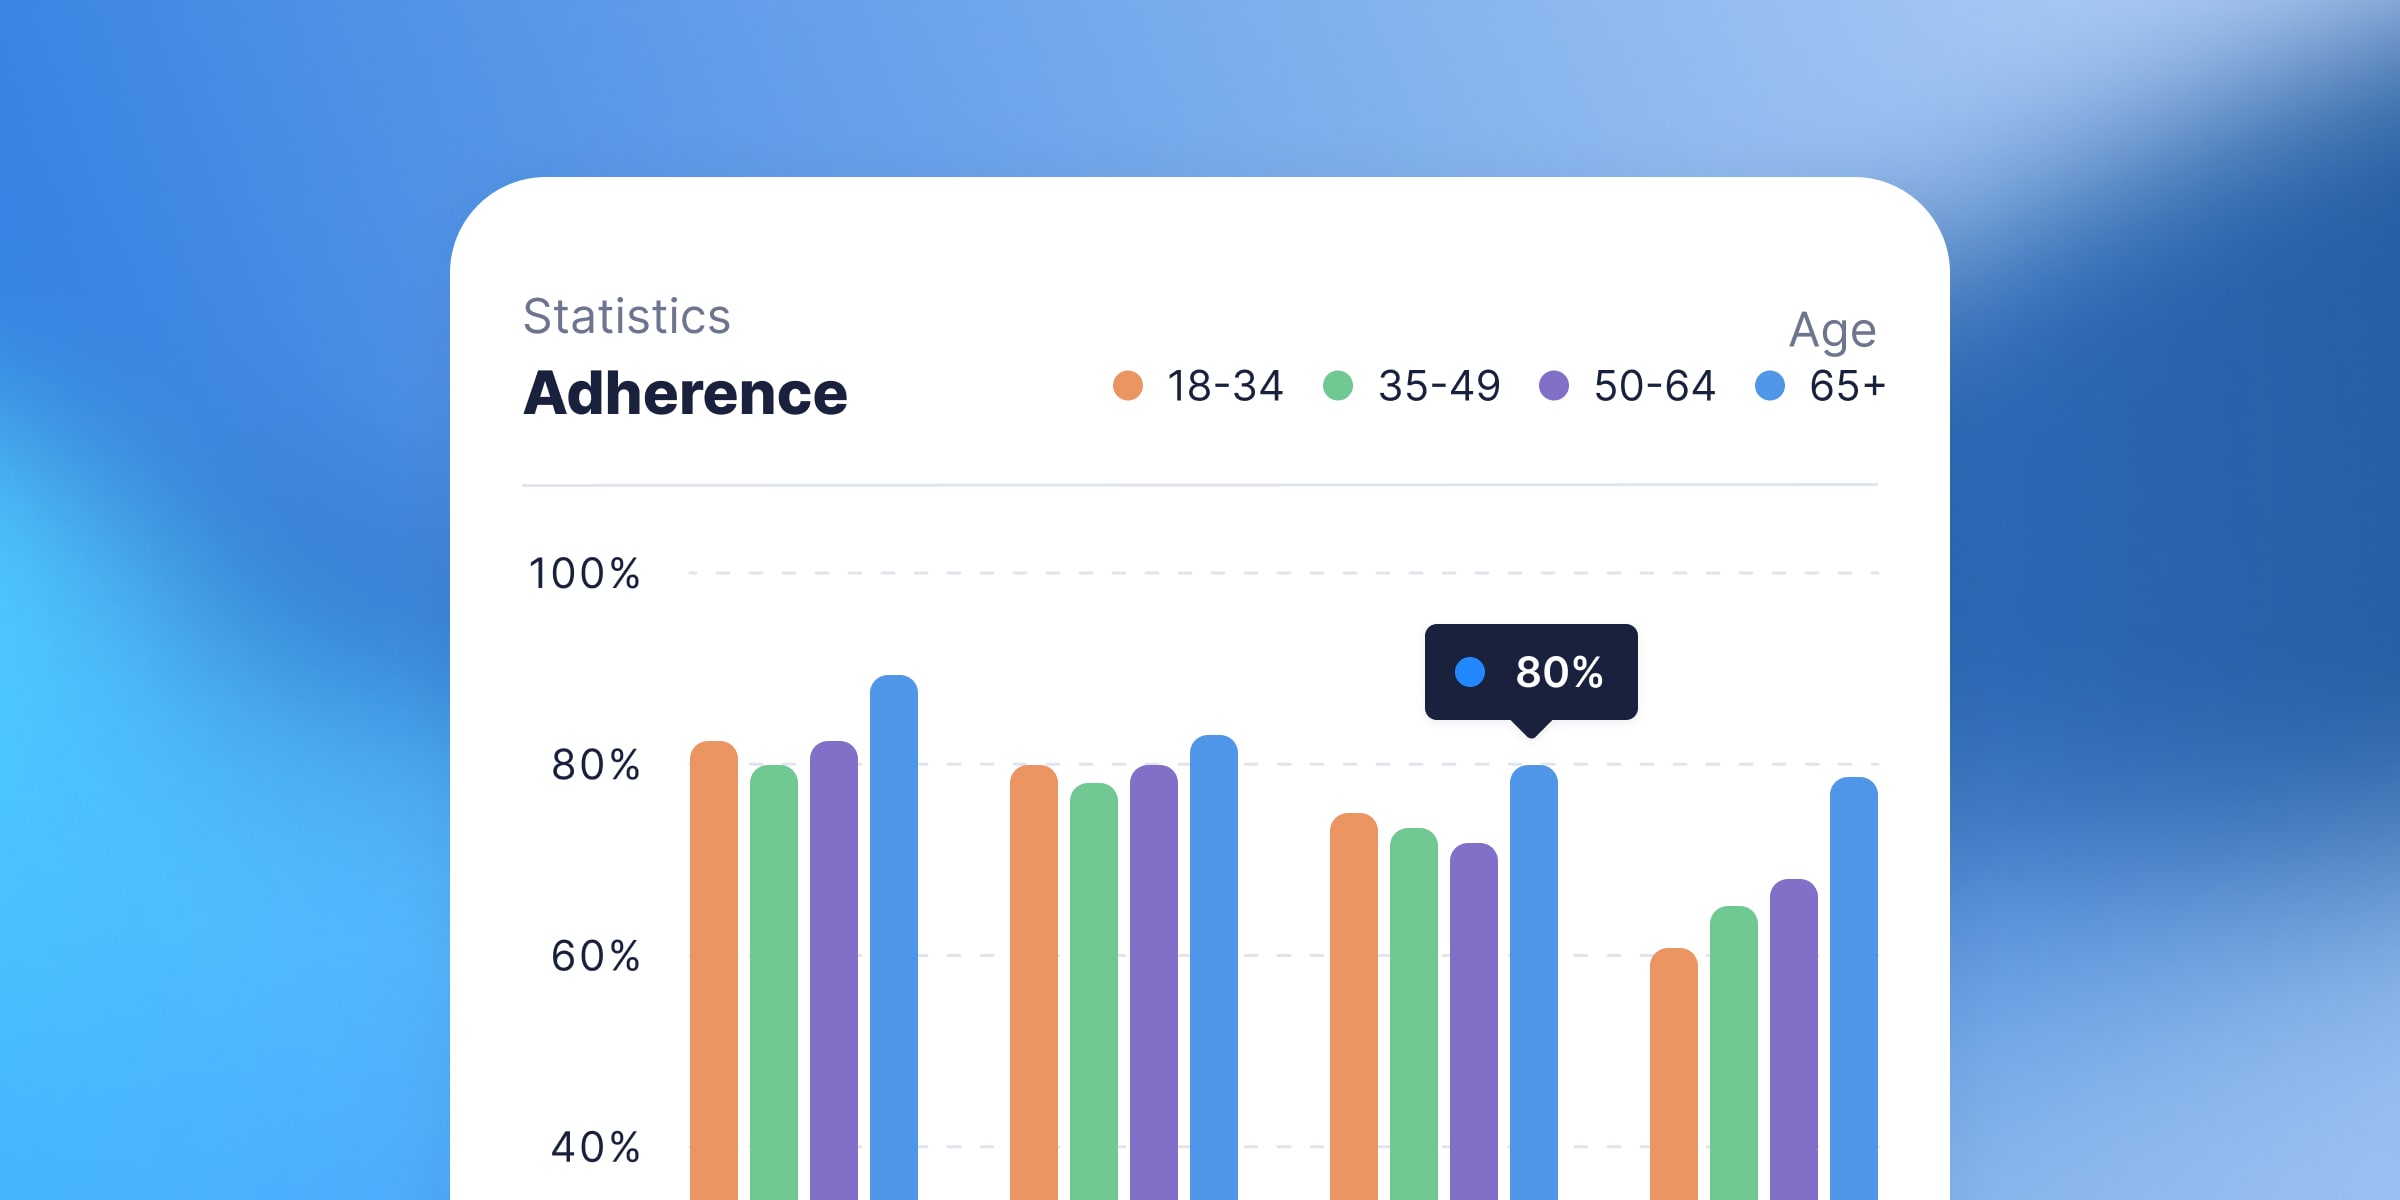Image resolution: width=2400 pixels, height=1200 pixels.
Task: Select the purple bar in the third group
Action: point(1474,1020)
